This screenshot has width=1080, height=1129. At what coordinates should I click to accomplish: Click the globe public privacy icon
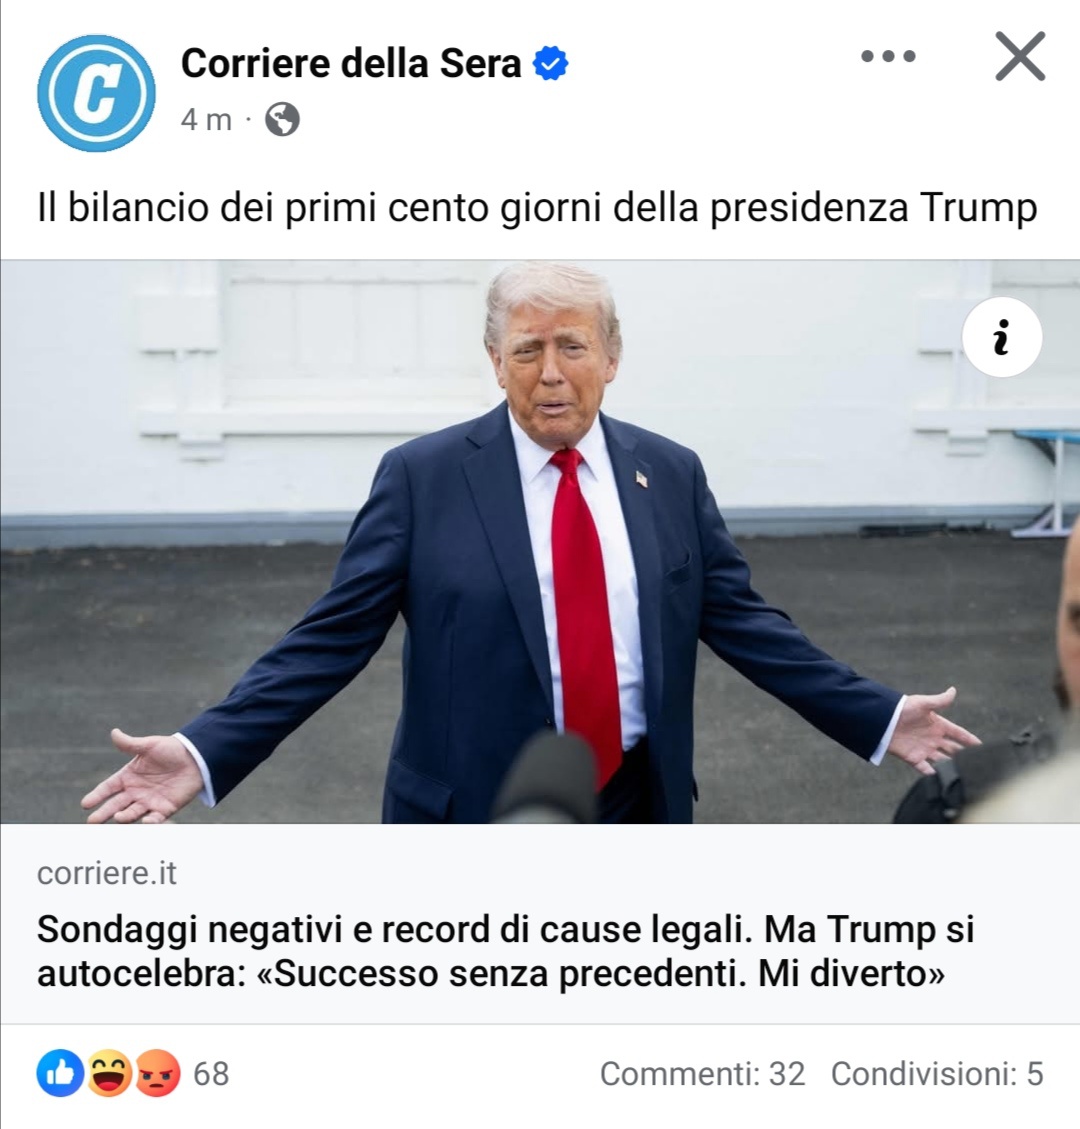tap(282, 120)
